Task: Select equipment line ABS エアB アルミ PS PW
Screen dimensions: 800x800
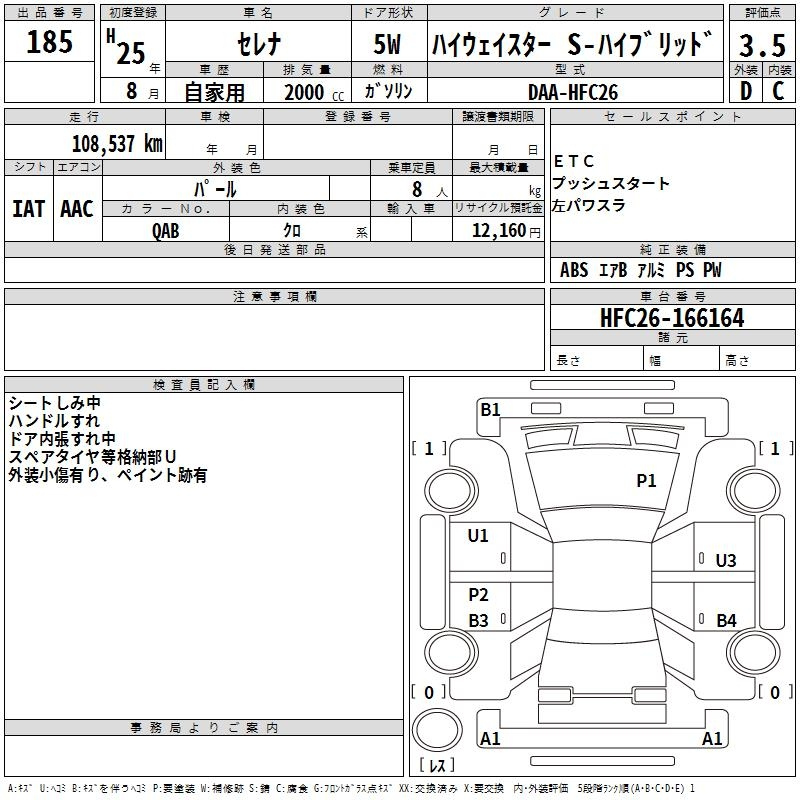Action: point(640,270)
